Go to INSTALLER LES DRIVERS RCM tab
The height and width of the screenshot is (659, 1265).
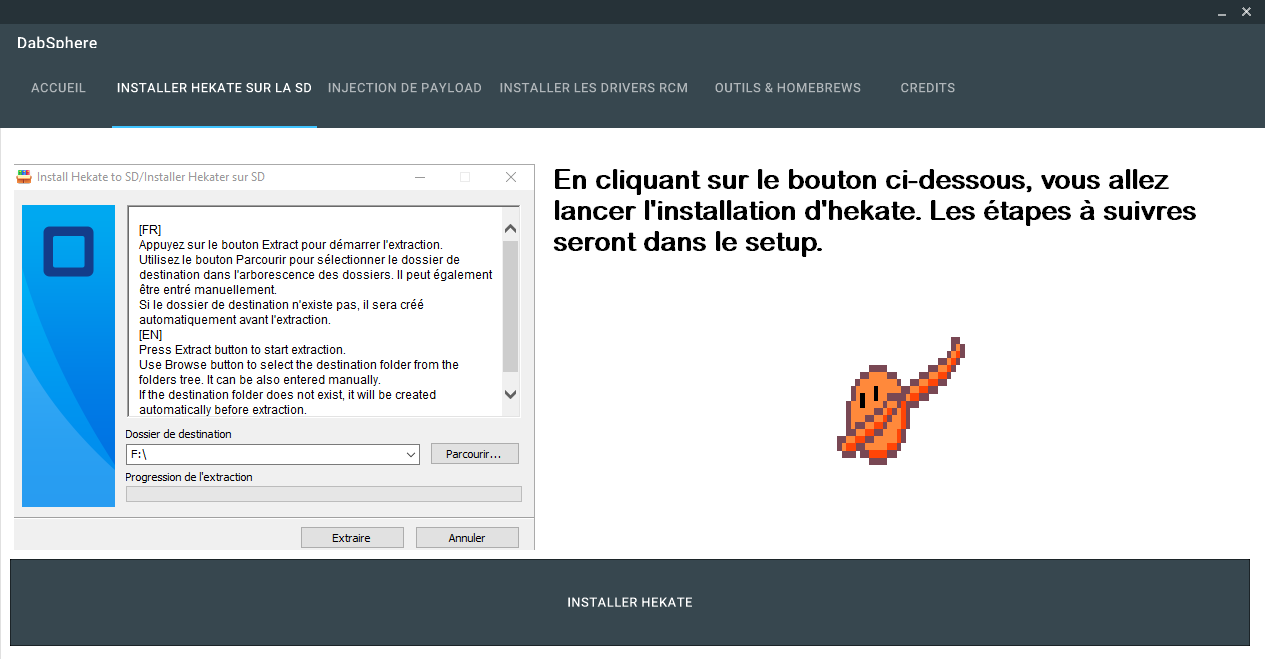(x=594, y=88)
